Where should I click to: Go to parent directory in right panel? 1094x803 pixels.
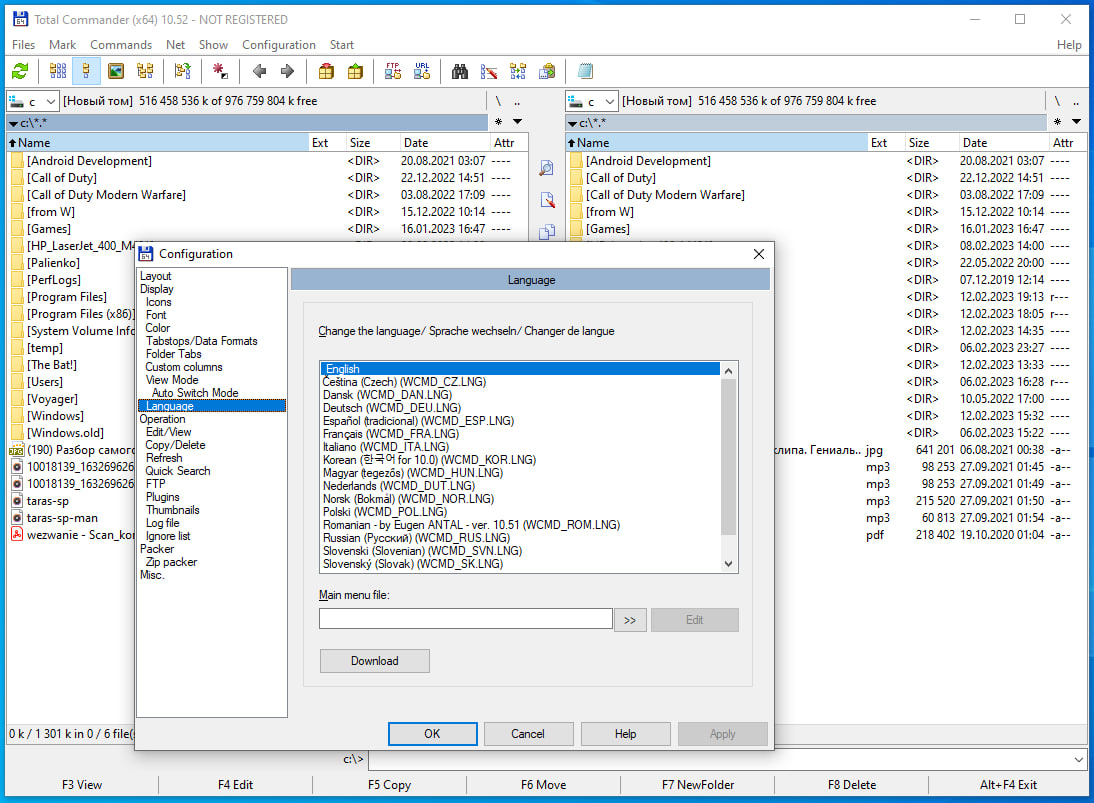pyautogui.click(x=1077, y=101)
